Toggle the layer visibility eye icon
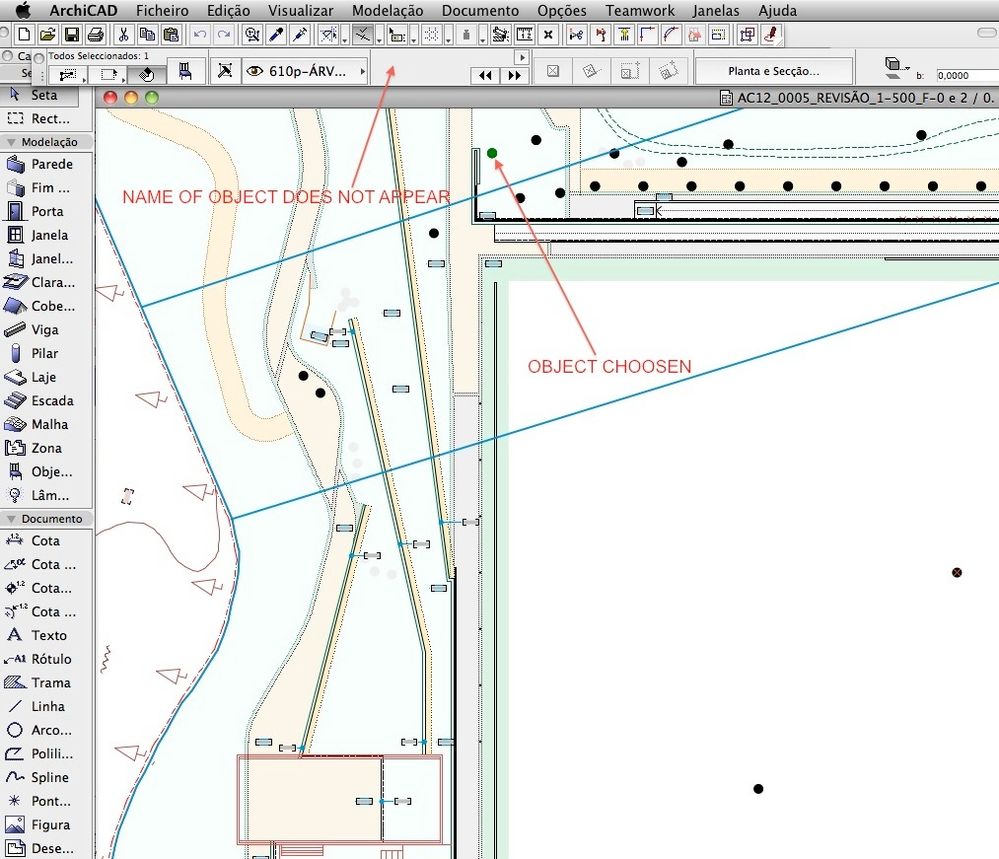 point(255,72)
